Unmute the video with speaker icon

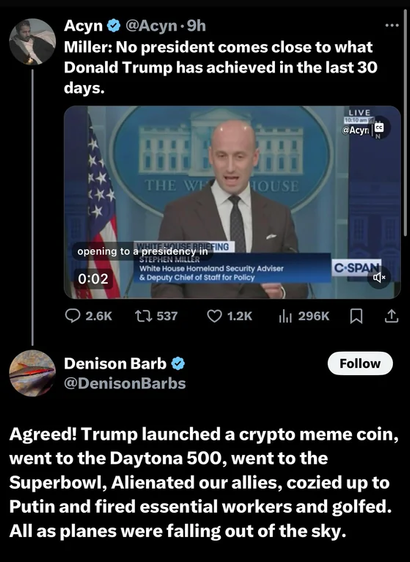coord(379,277)
